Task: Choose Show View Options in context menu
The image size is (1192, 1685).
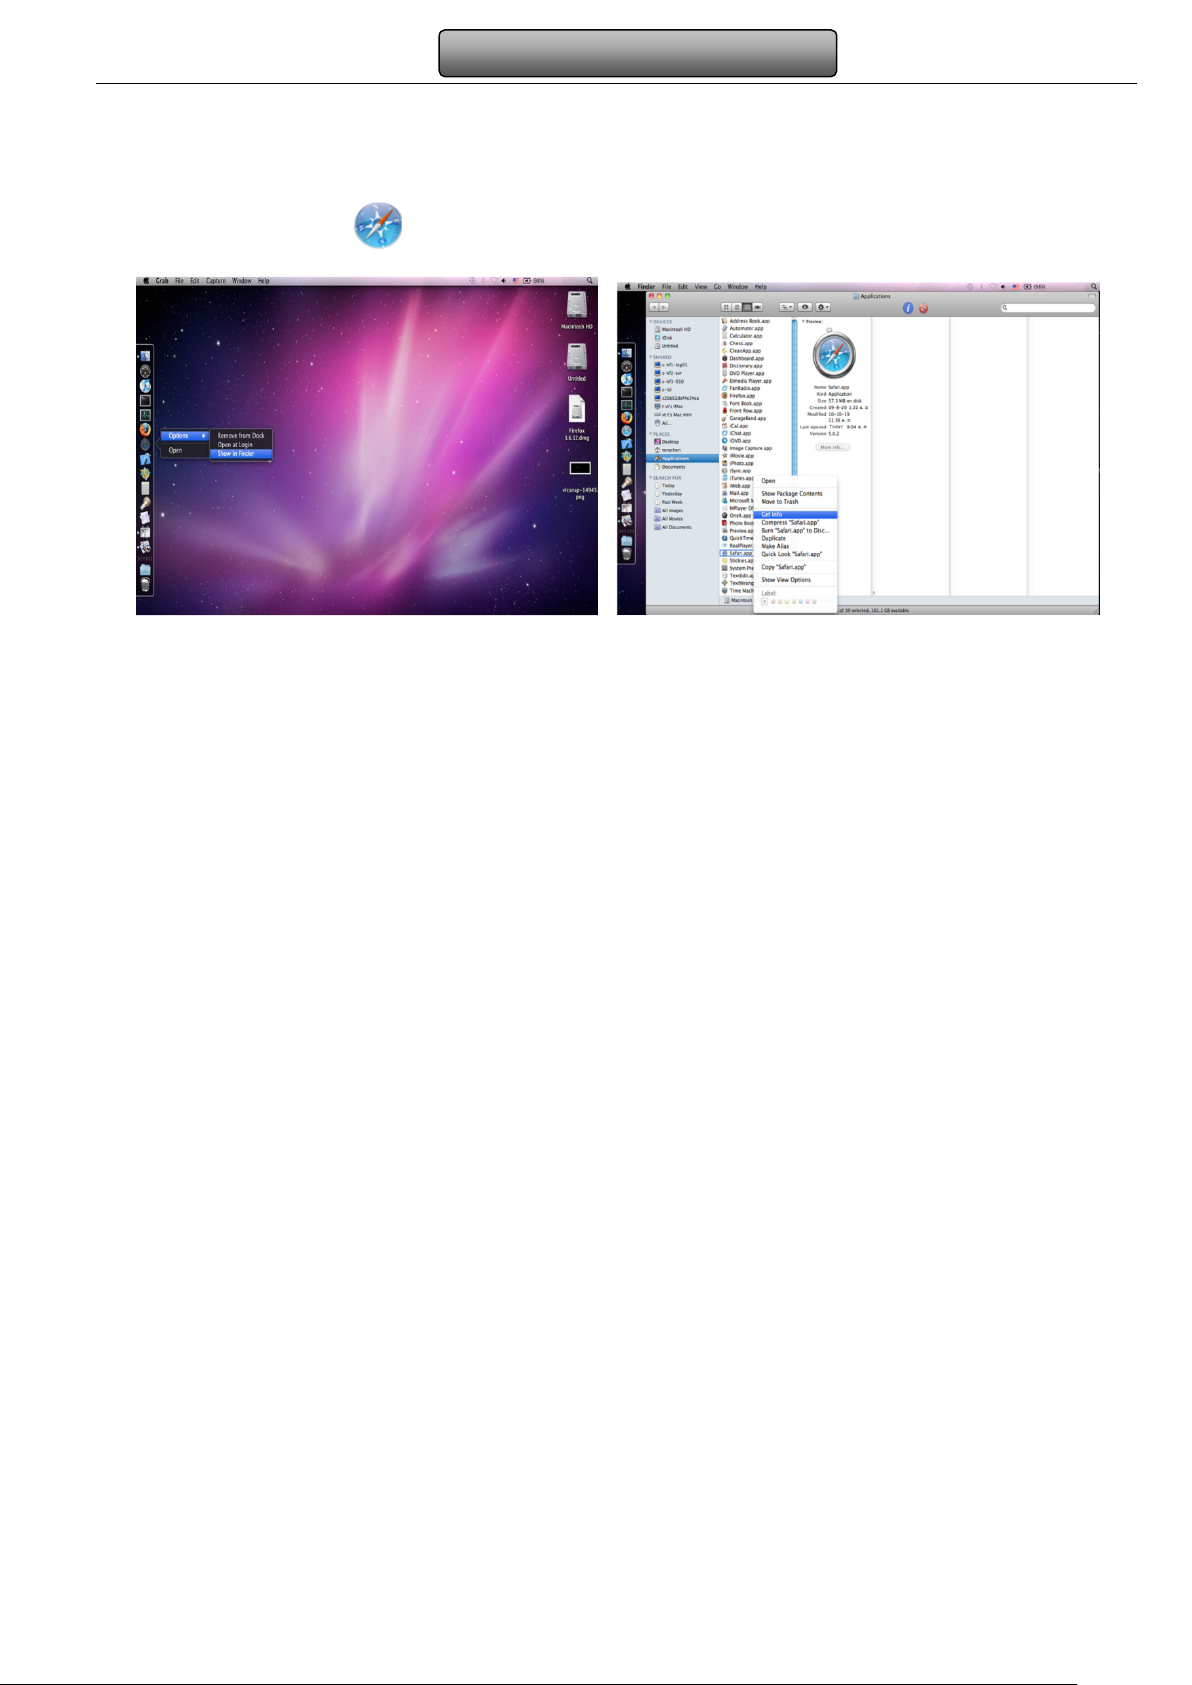Action: point(786,580)
